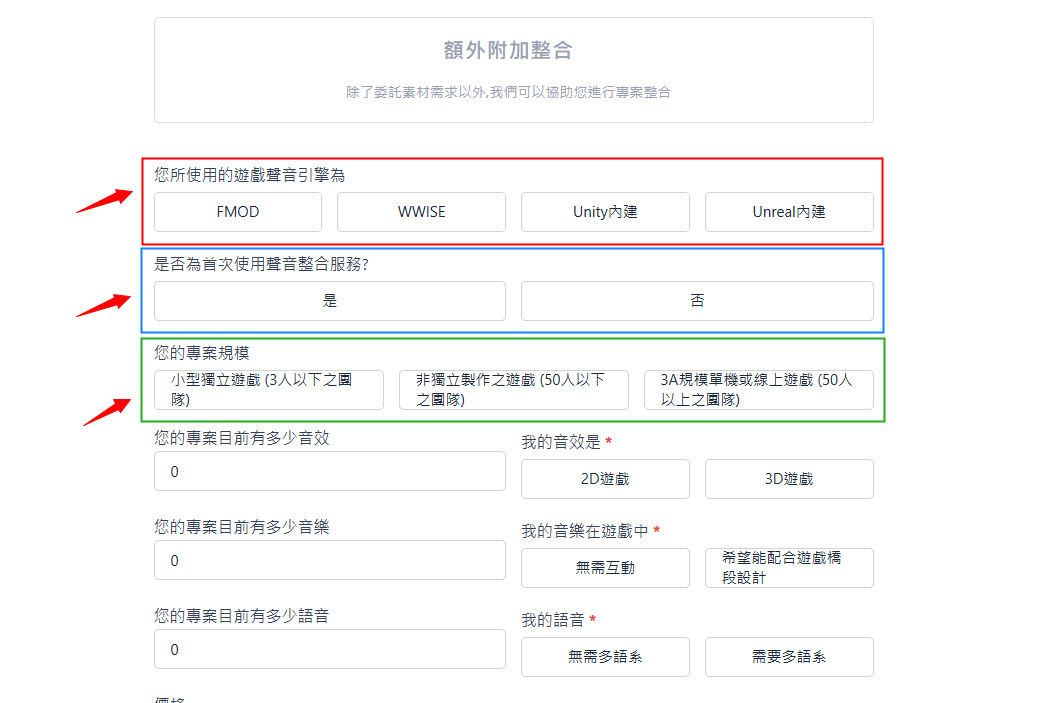Image resolution: width=1040 pixels, height=703 pixels.
Task: Pick the Unity內建 engine option
Action: pos(605,212)
